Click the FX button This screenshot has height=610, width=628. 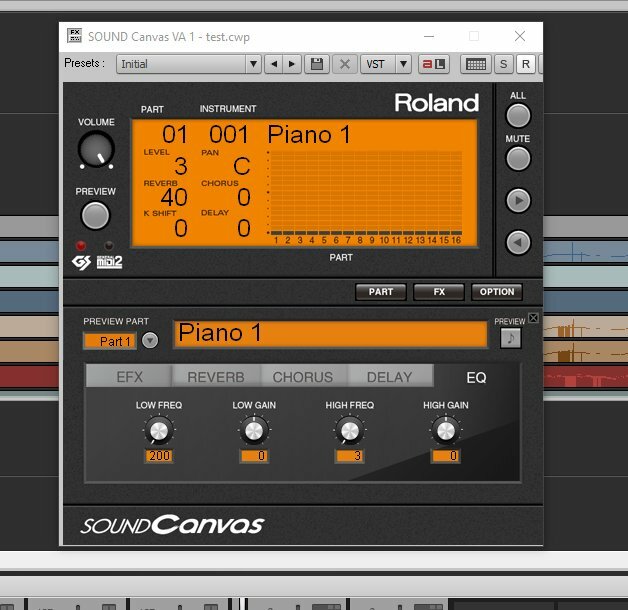439,292
